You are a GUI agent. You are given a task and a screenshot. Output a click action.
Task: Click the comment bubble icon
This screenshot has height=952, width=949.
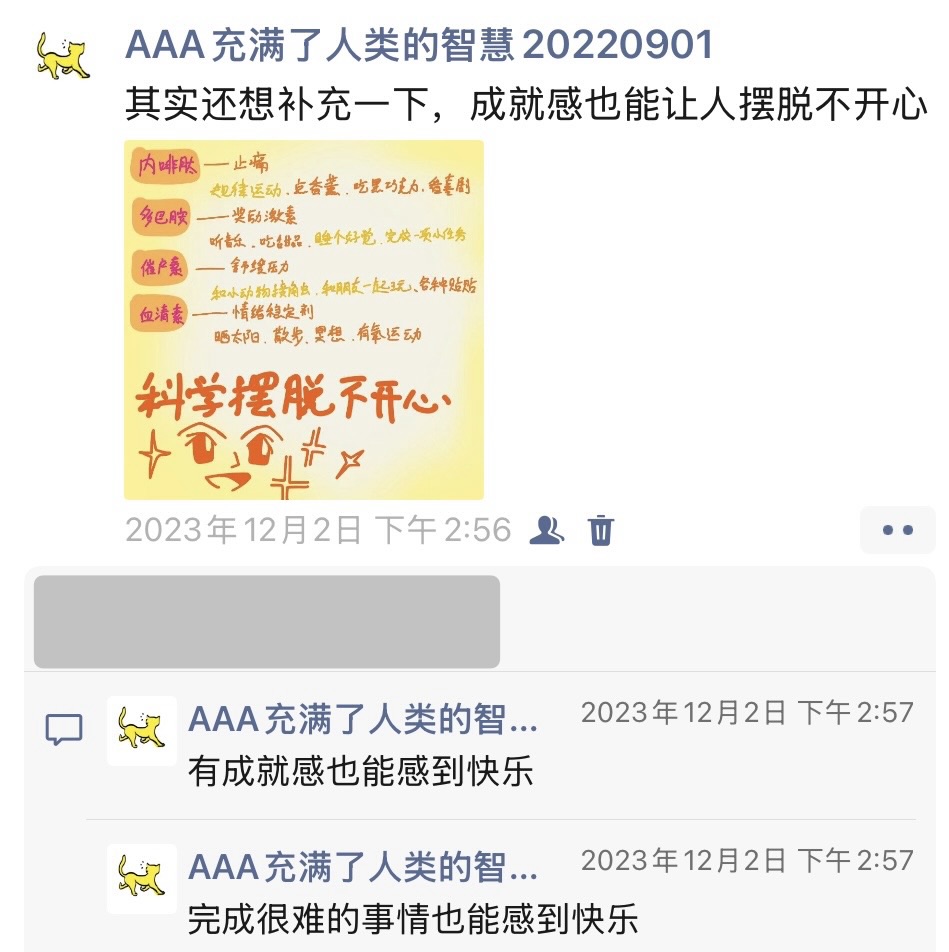point(64,729)
